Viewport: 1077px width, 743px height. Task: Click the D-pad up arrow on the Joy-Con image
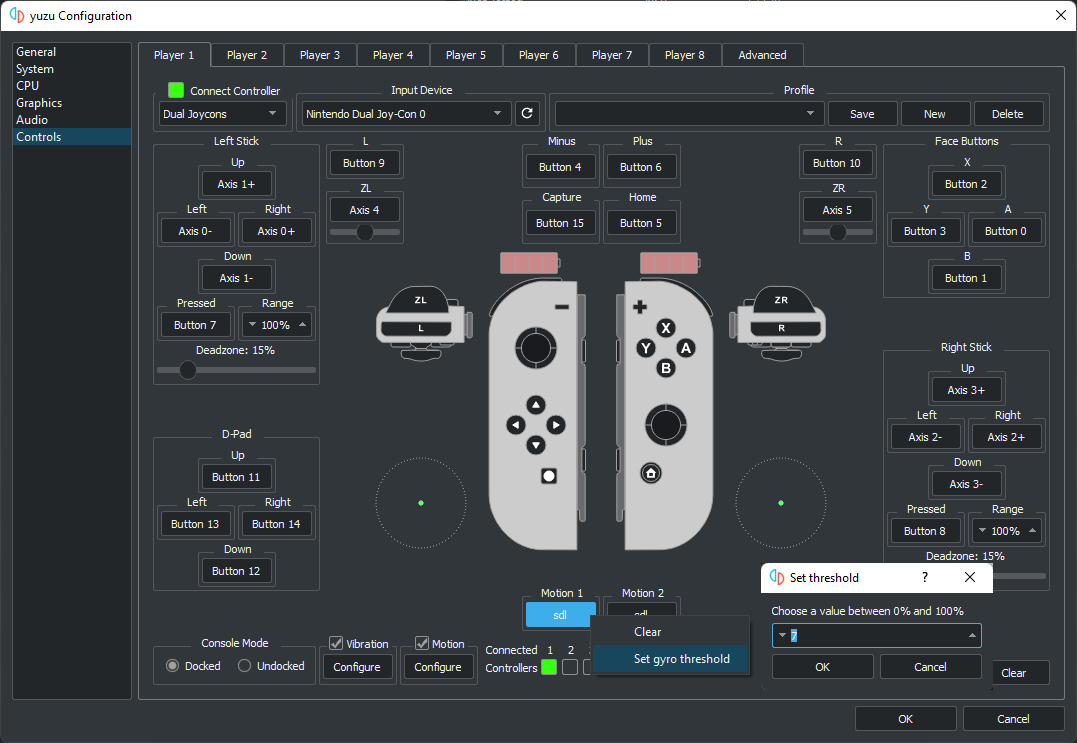(536, 404)
